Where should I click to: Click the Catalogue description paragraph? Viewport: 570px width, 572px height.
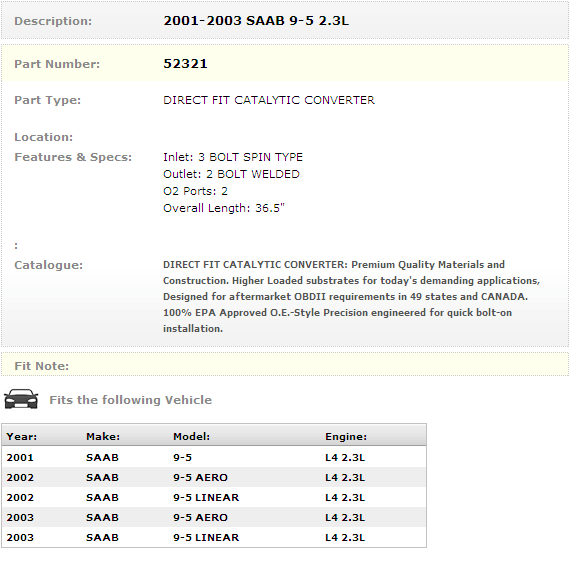(352, 297)
